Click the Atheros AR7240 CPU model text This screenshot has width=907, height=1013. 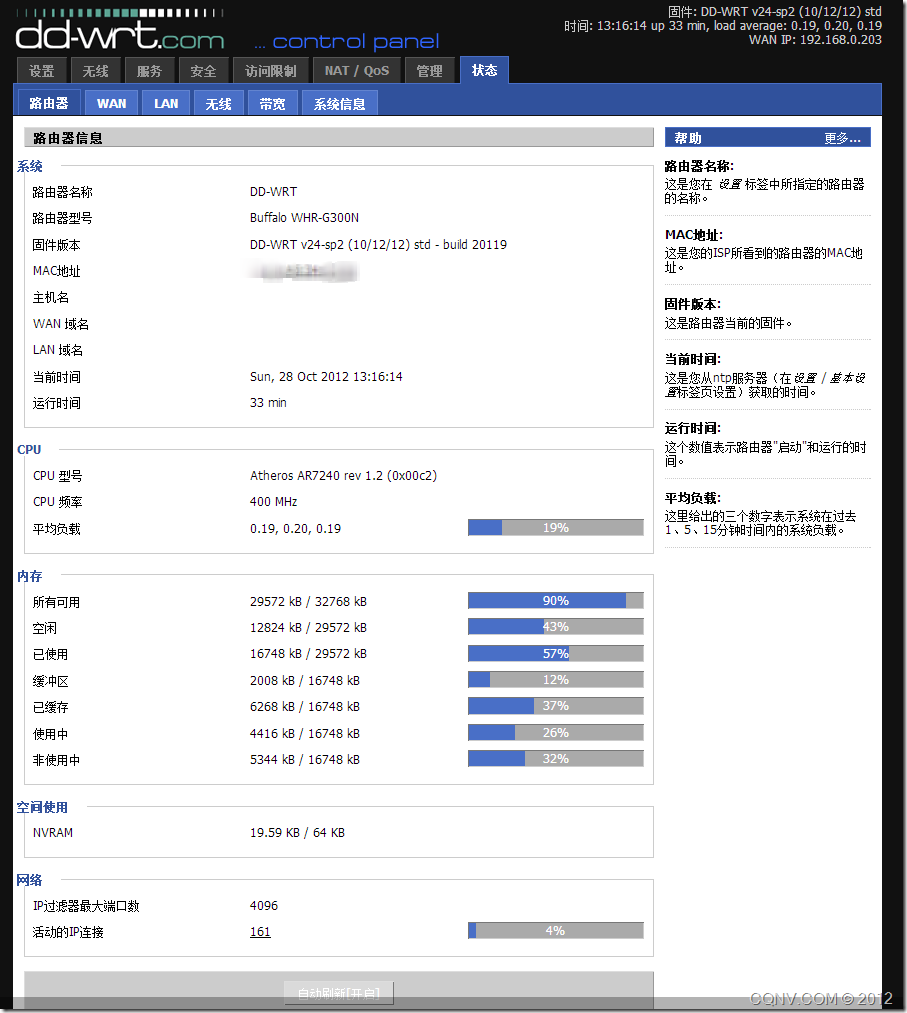343,475
